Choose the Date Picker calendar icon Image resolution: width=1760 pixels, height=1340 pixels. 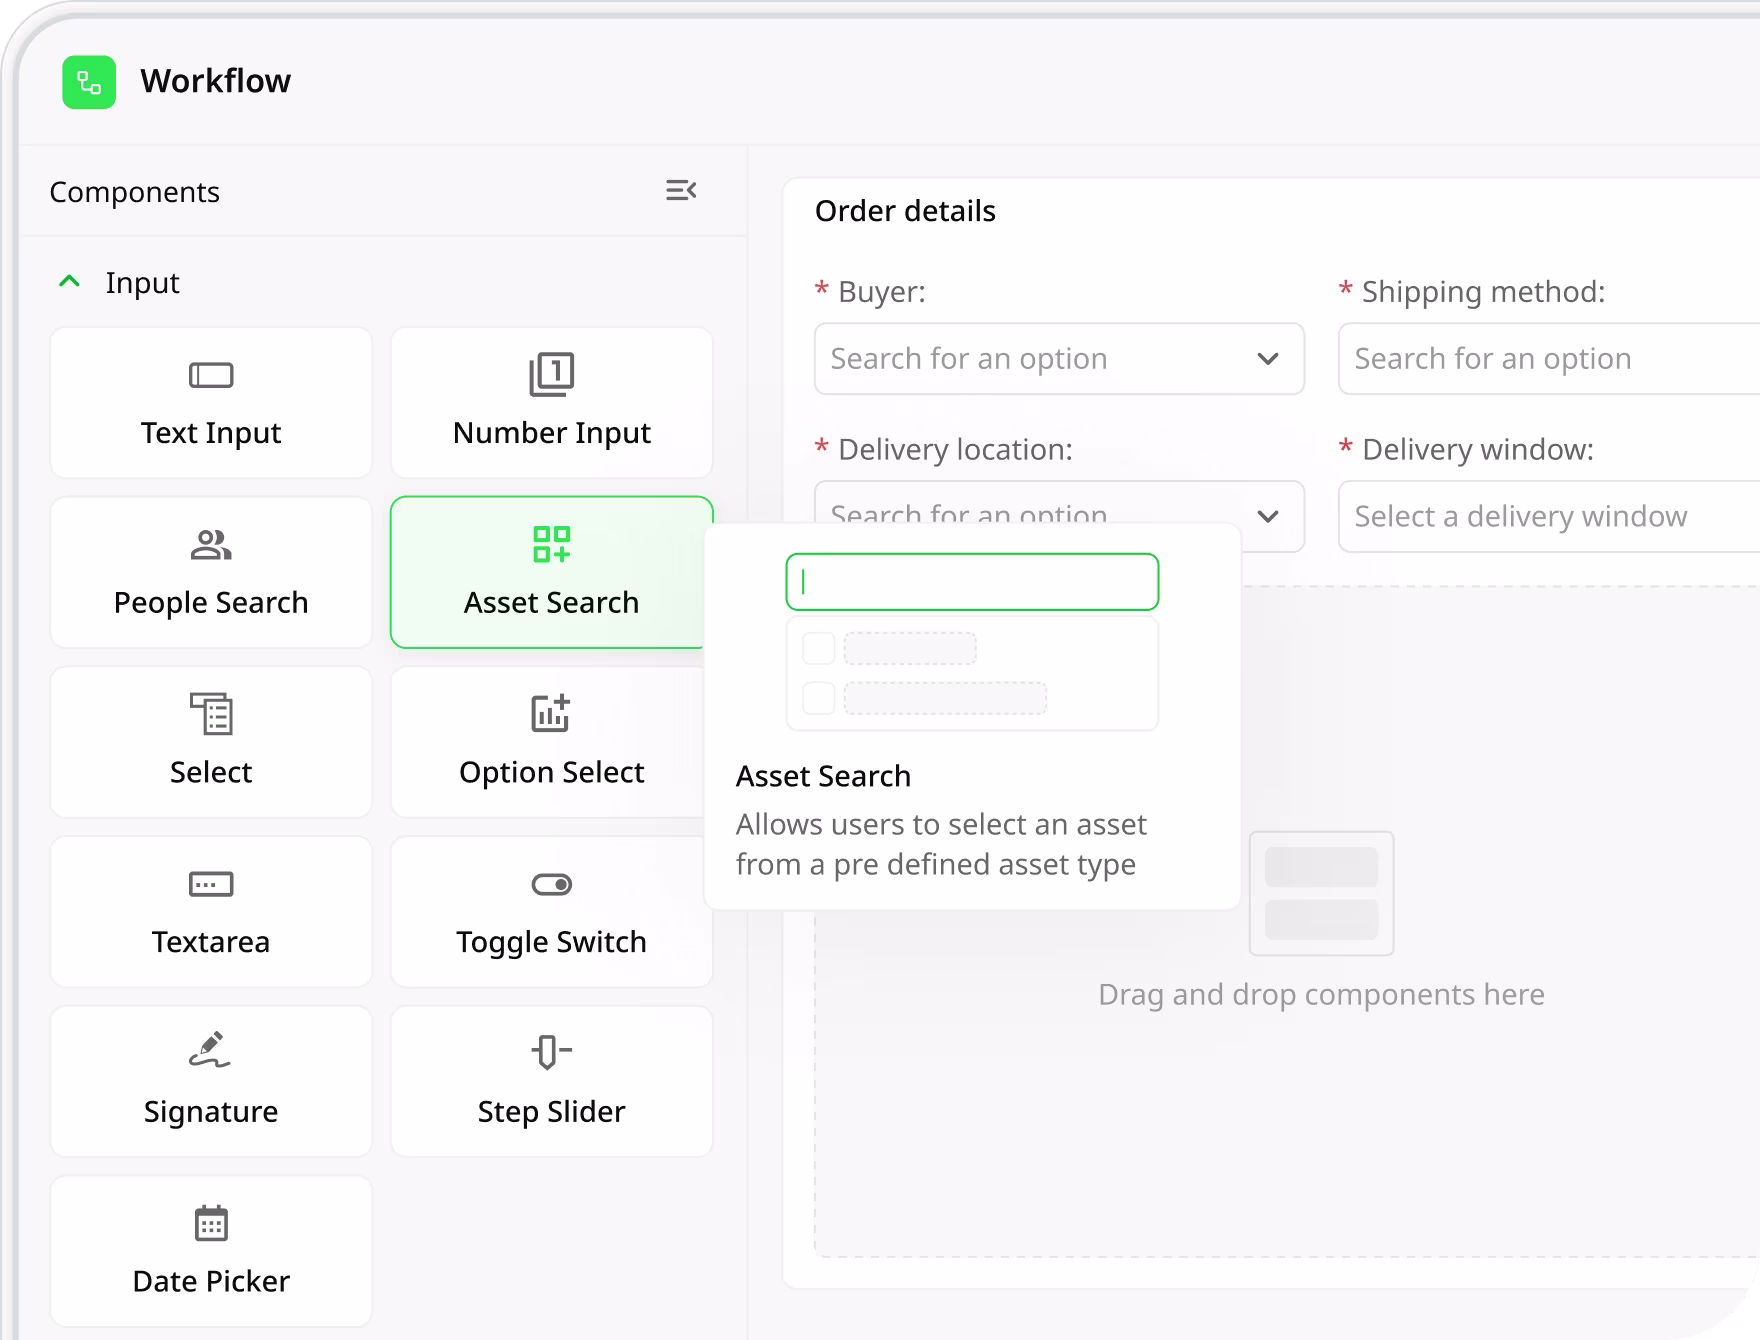point(211,1223)
